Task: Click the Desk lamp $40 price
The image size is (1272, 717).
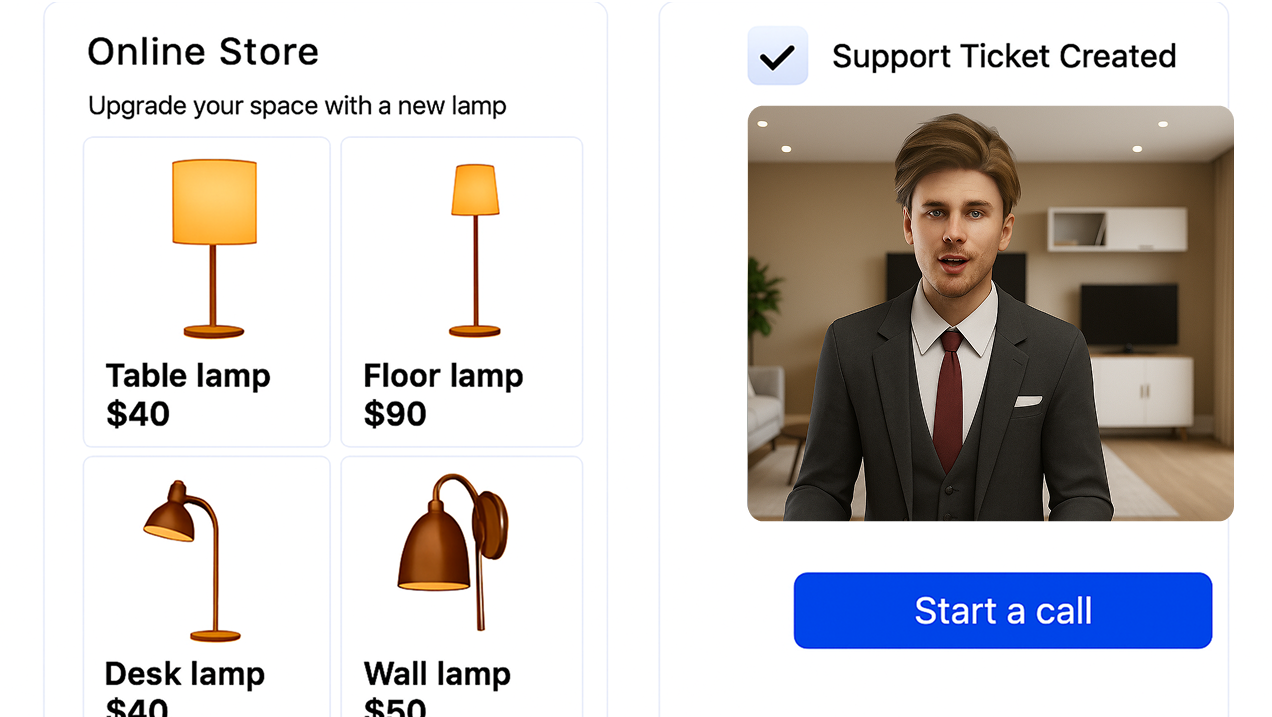Action: 137,706
